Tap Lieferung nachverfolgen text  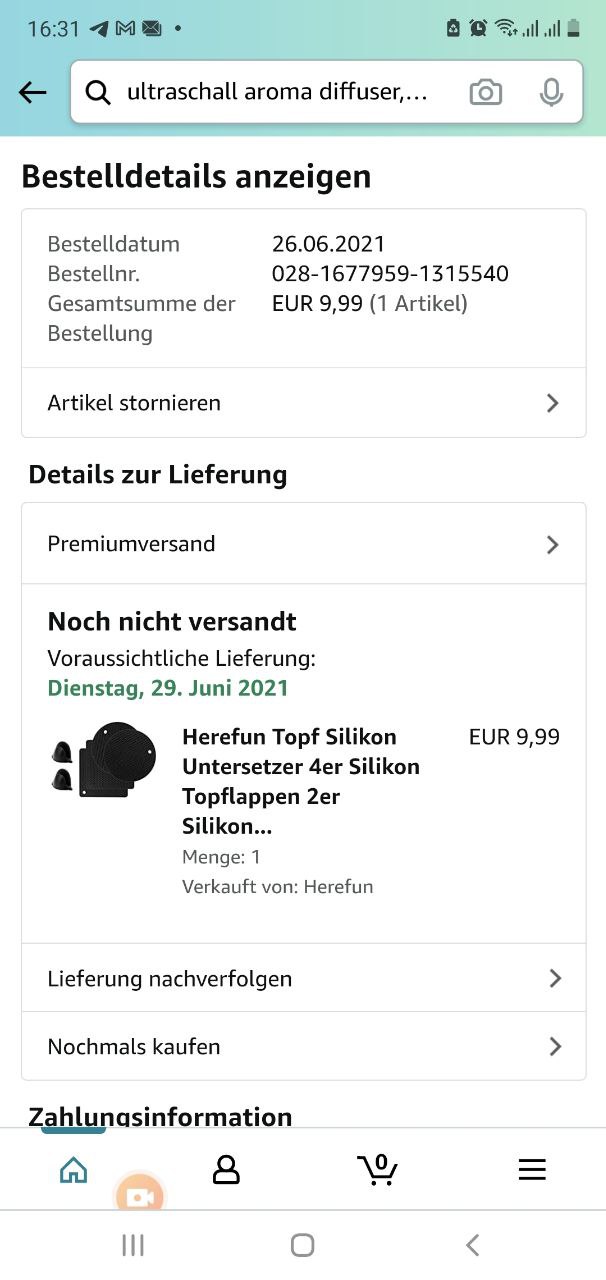170,978
